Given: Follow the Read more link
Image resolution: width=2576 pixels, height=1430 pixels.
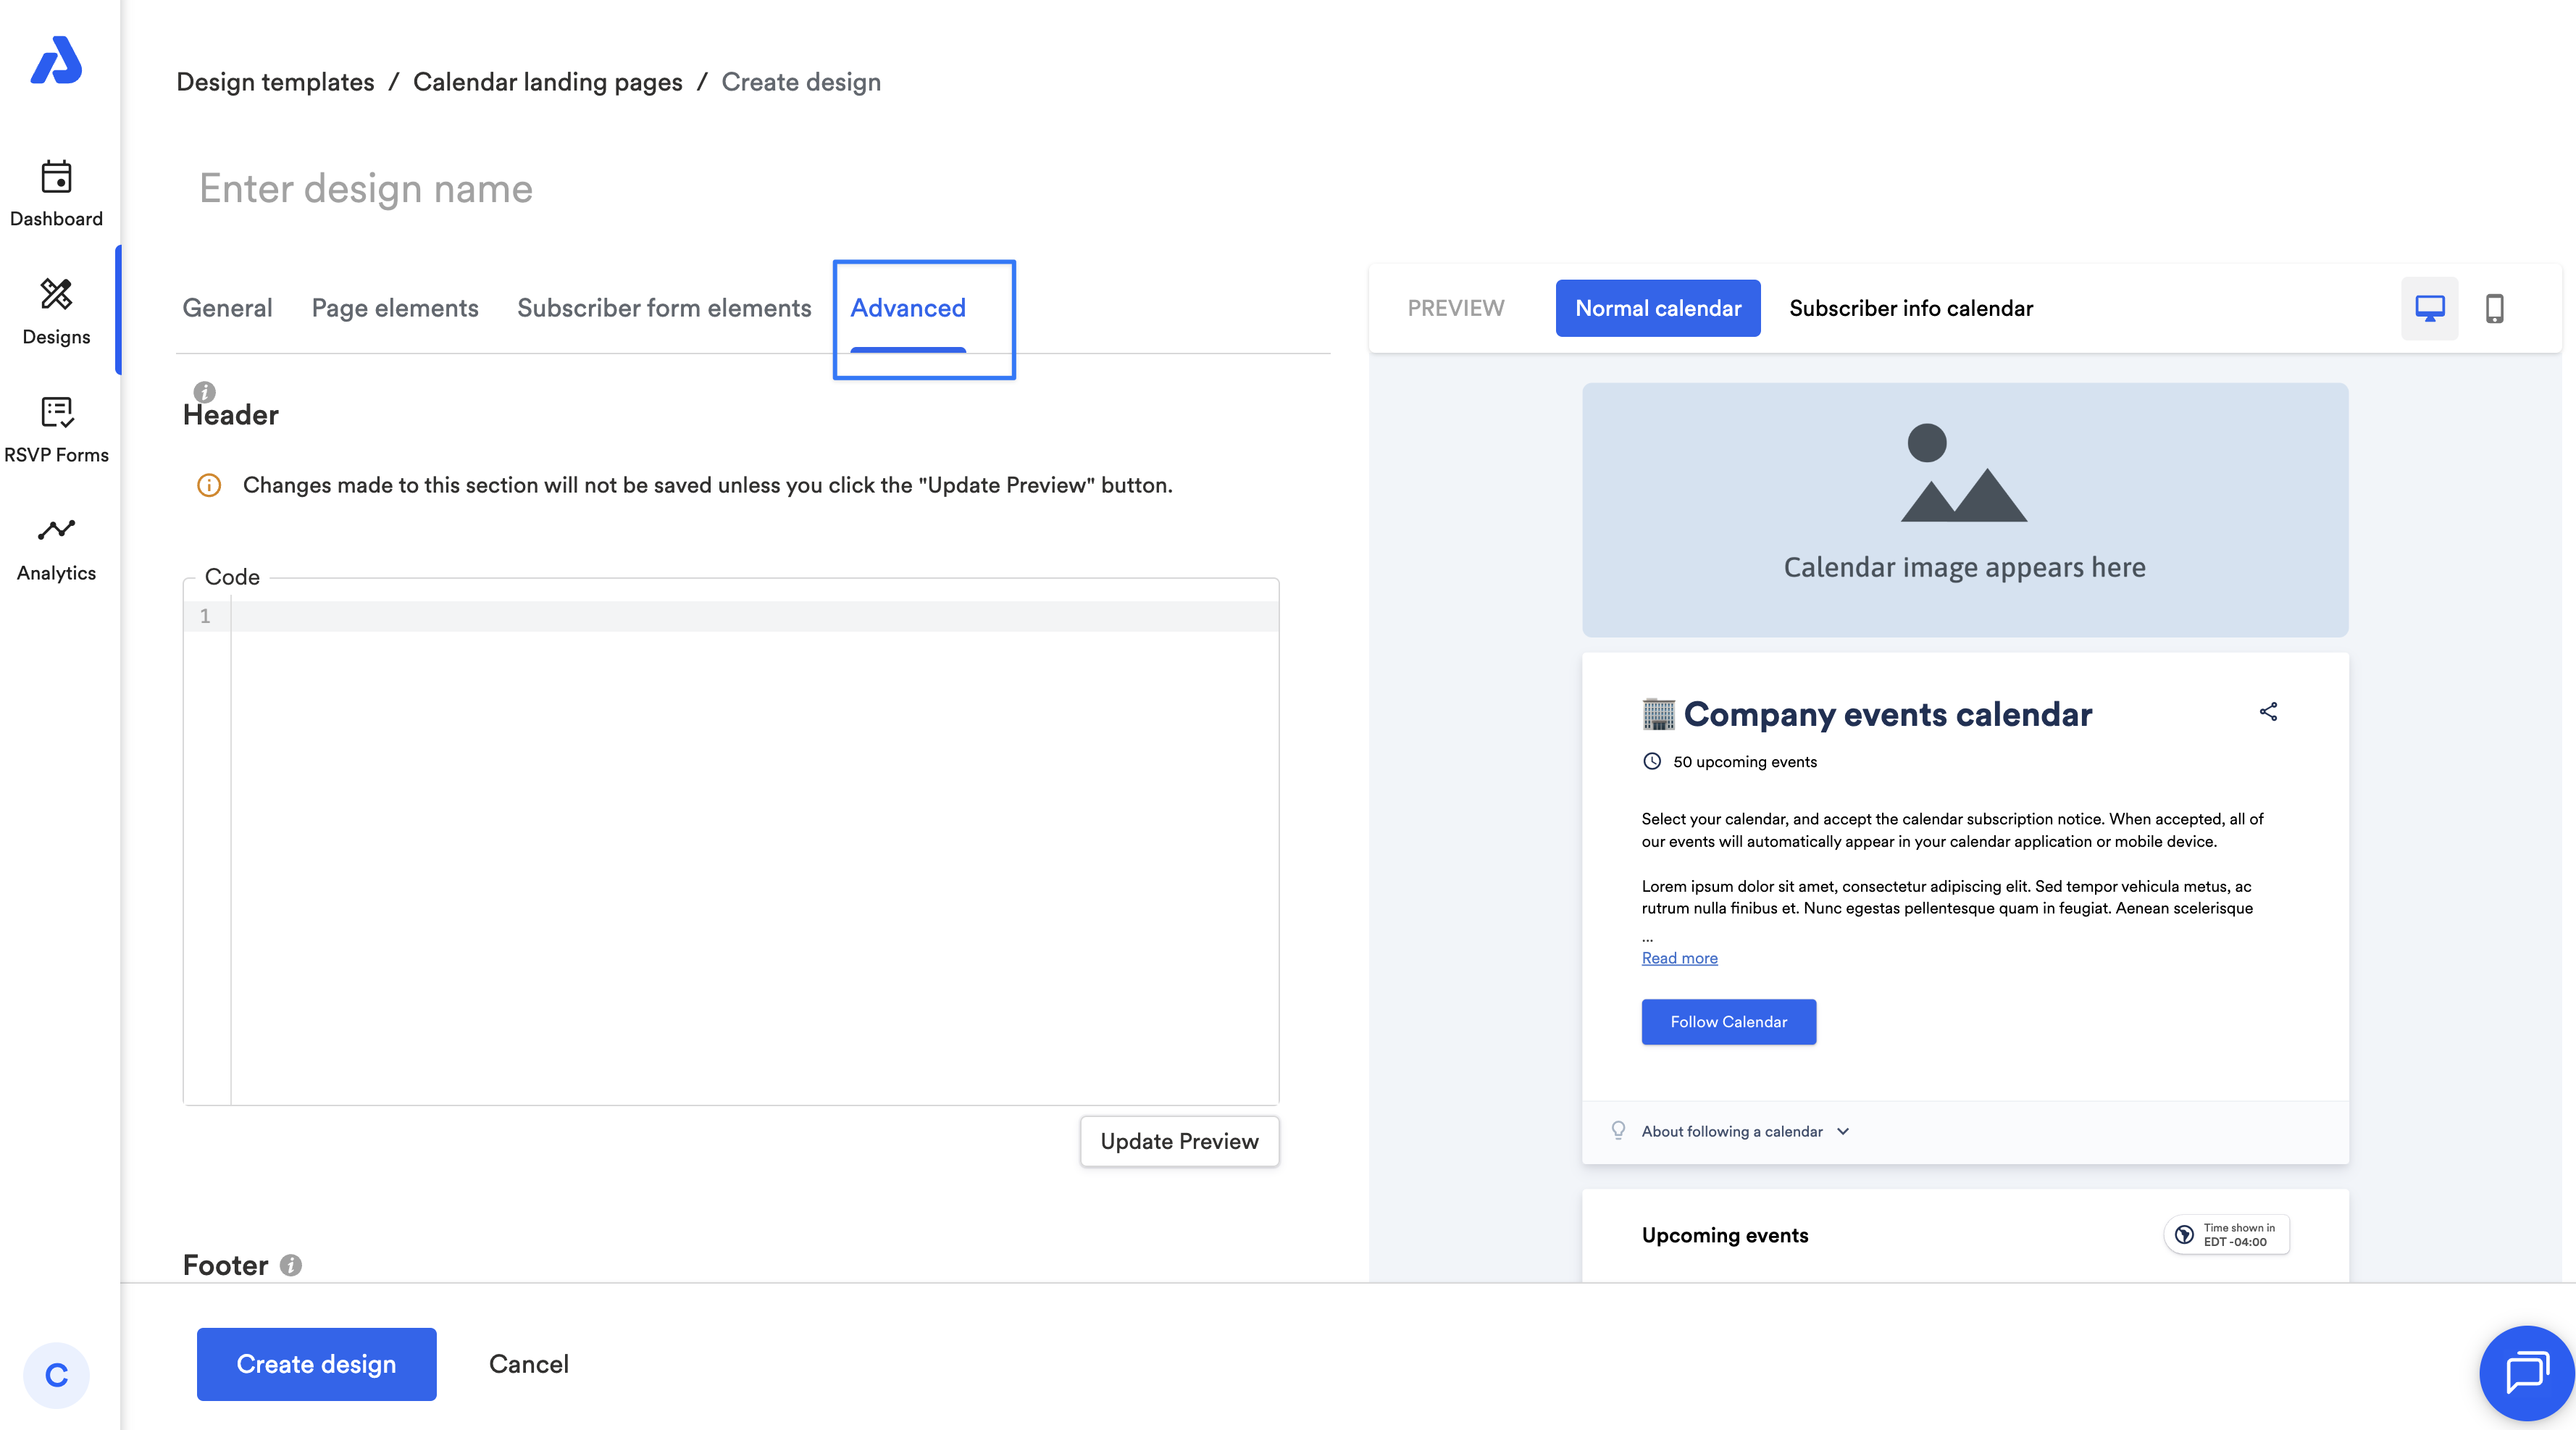Looking at the screenshot, I should tap(1679, 958).
